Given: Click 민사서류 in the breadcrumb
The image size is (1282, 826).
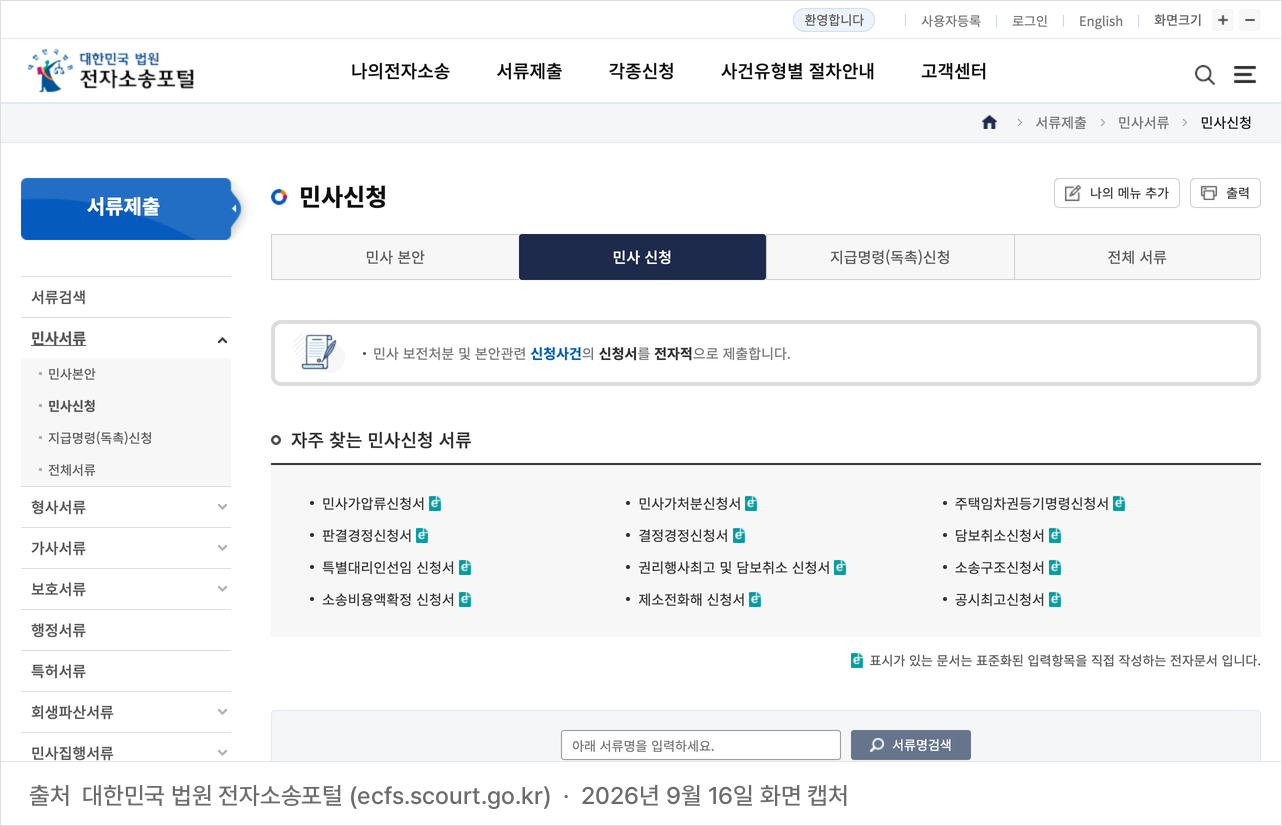Looking at the screenshot, I should (1144, 122).
